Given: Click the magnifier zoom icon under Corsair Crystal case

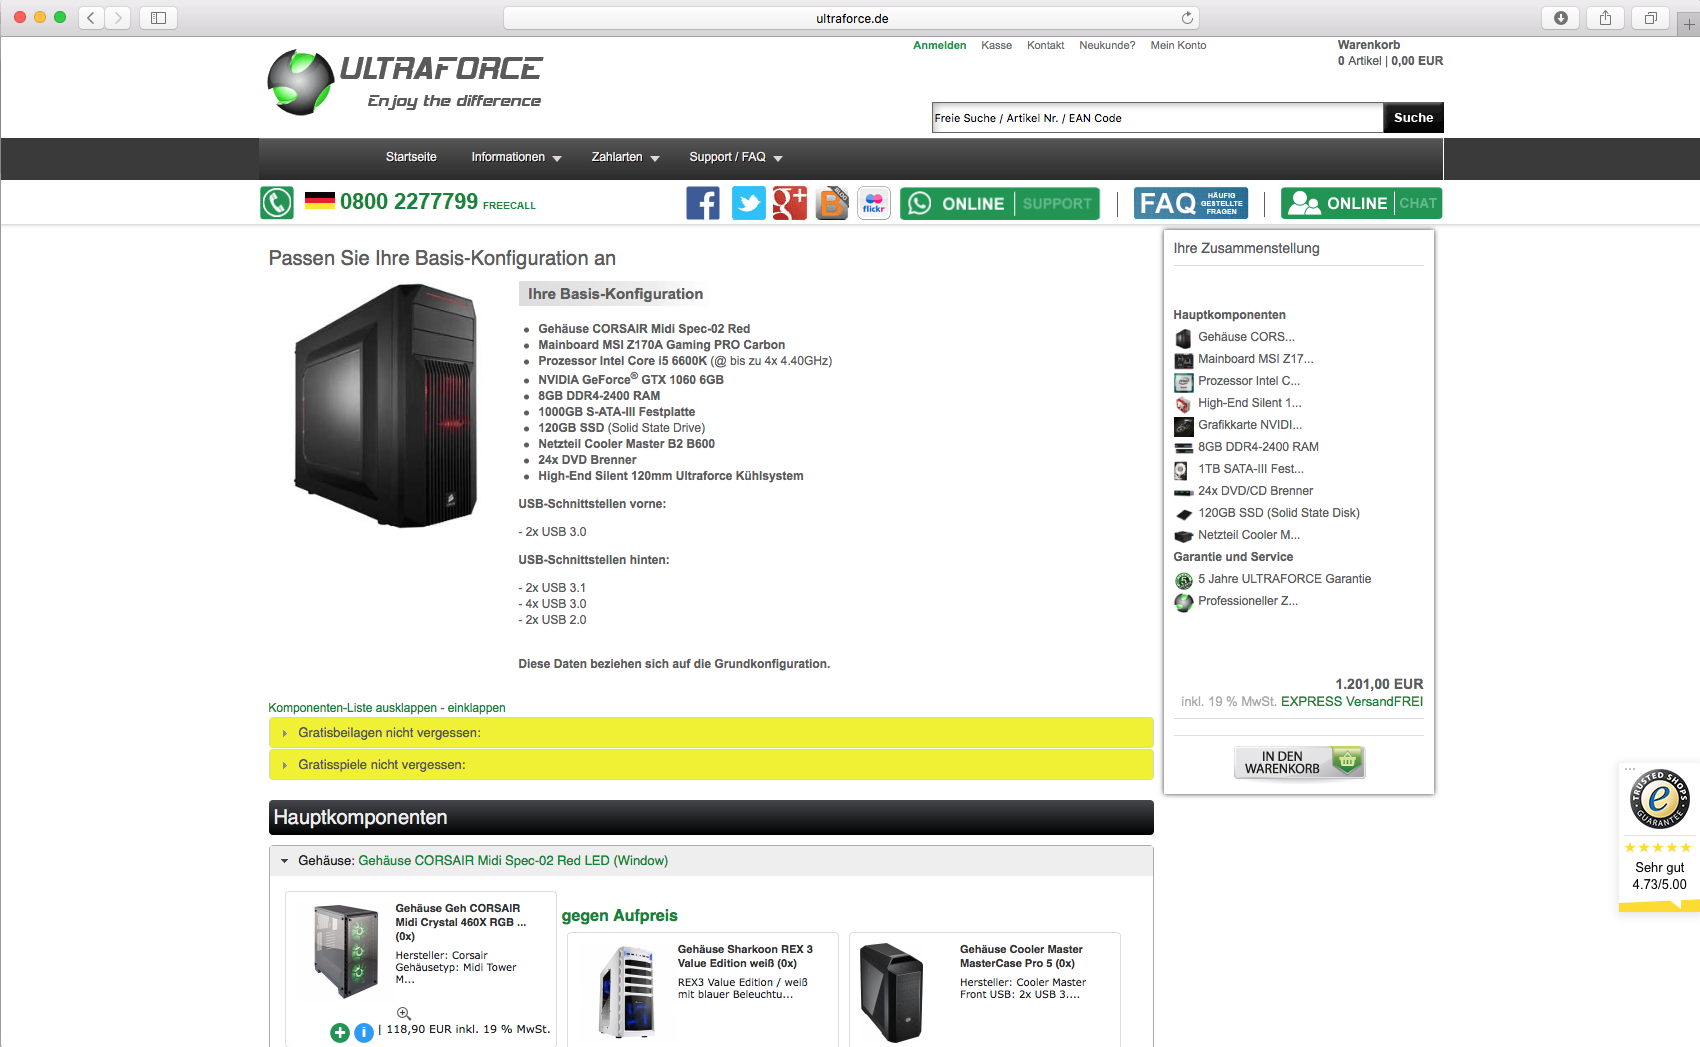Looking at the screenshot, I should [404, 1013].
